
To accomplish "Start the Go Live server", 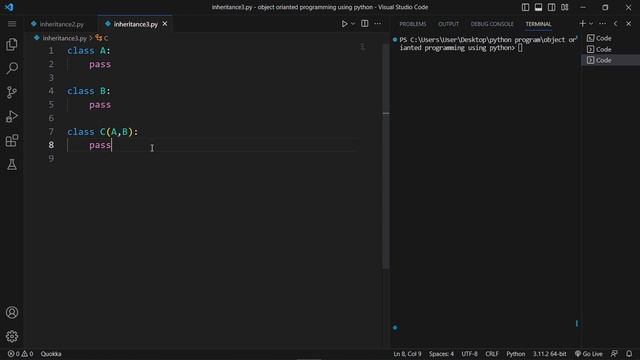I will (589, 354).
